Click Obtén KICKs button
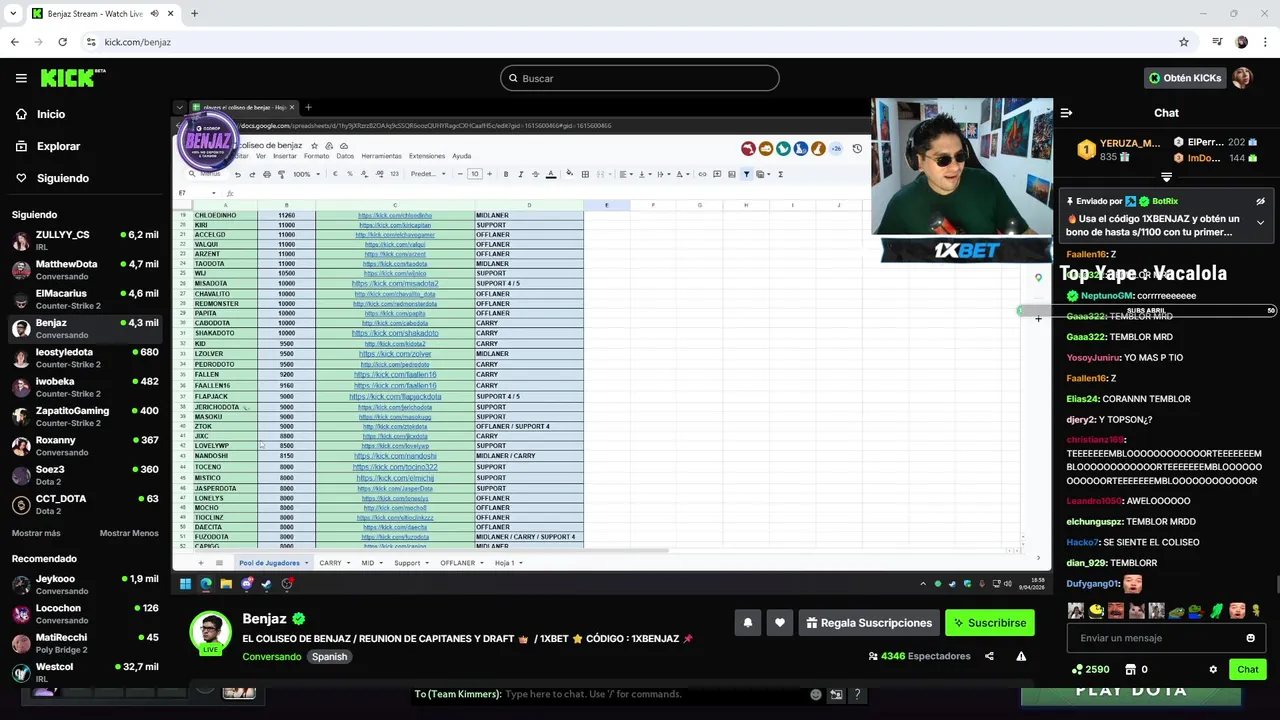The width and height of the screenshot is (1280, 720). 1185,78
